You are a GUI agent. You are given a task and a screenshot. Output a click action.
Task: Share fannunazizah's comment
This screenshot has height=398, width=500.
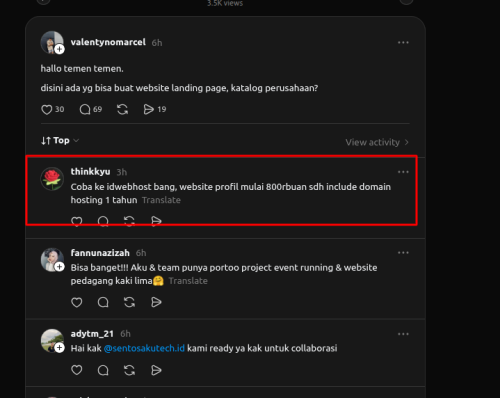(156, 302)
